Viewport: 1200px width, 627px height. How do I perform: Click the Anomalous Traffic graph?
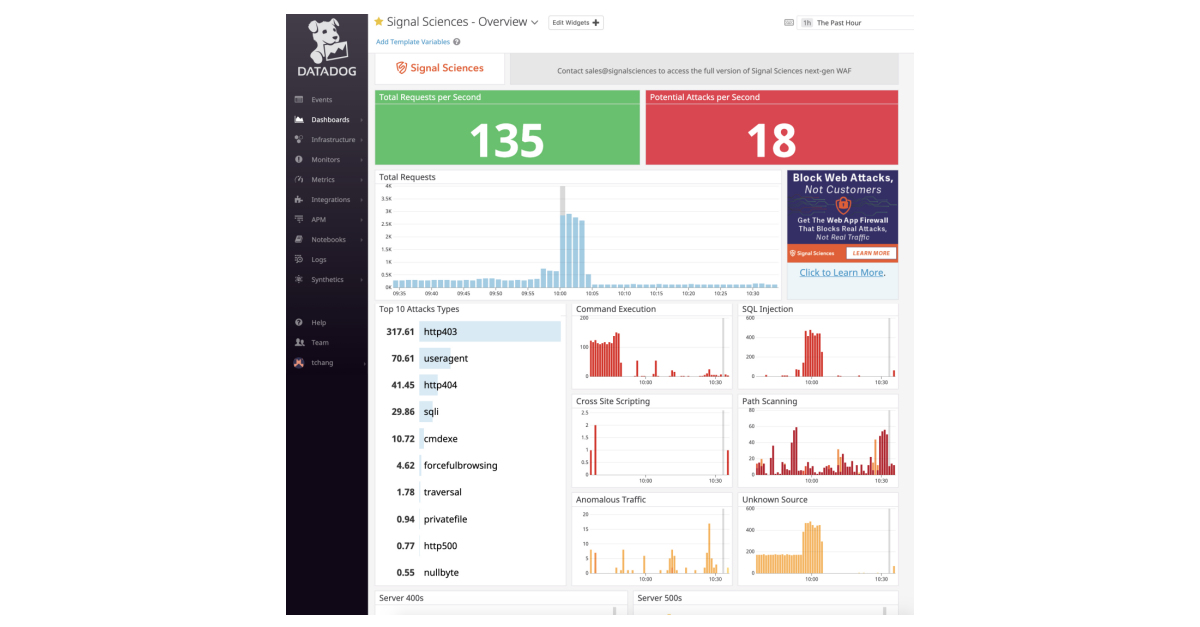coord(652,539)
